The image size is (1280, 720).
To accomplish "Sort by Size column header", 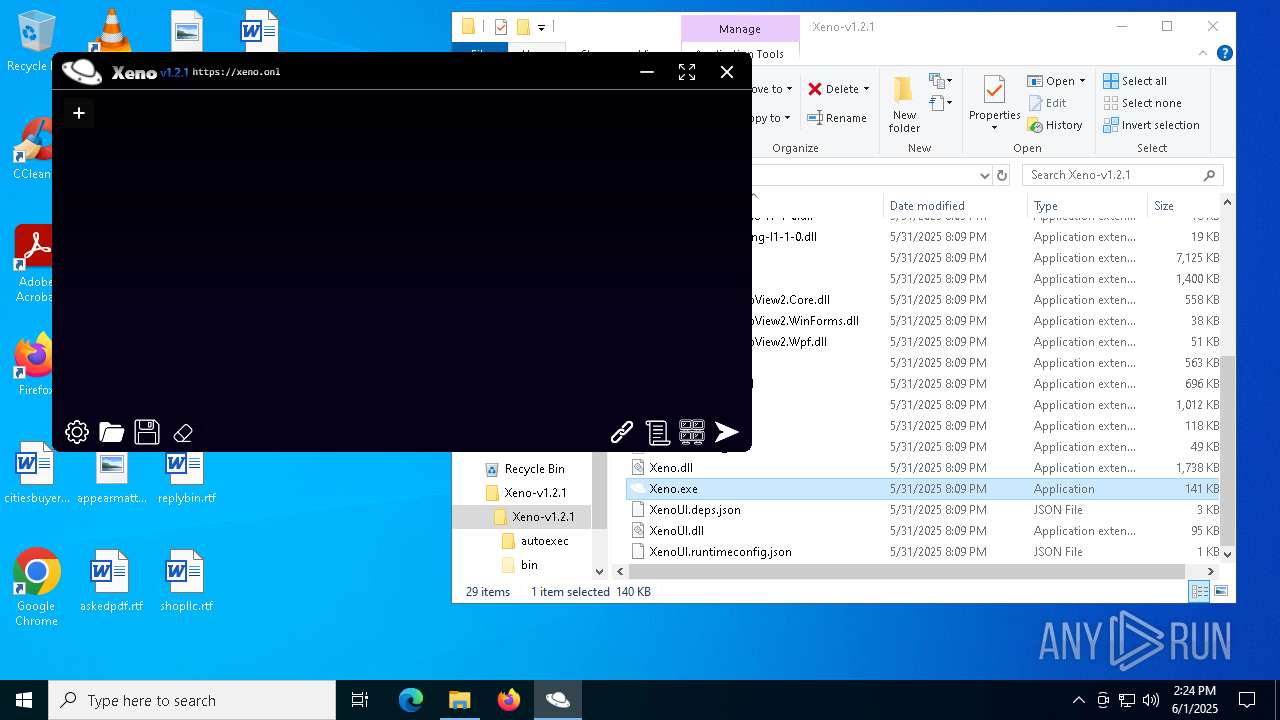I will coord(1183,206).
